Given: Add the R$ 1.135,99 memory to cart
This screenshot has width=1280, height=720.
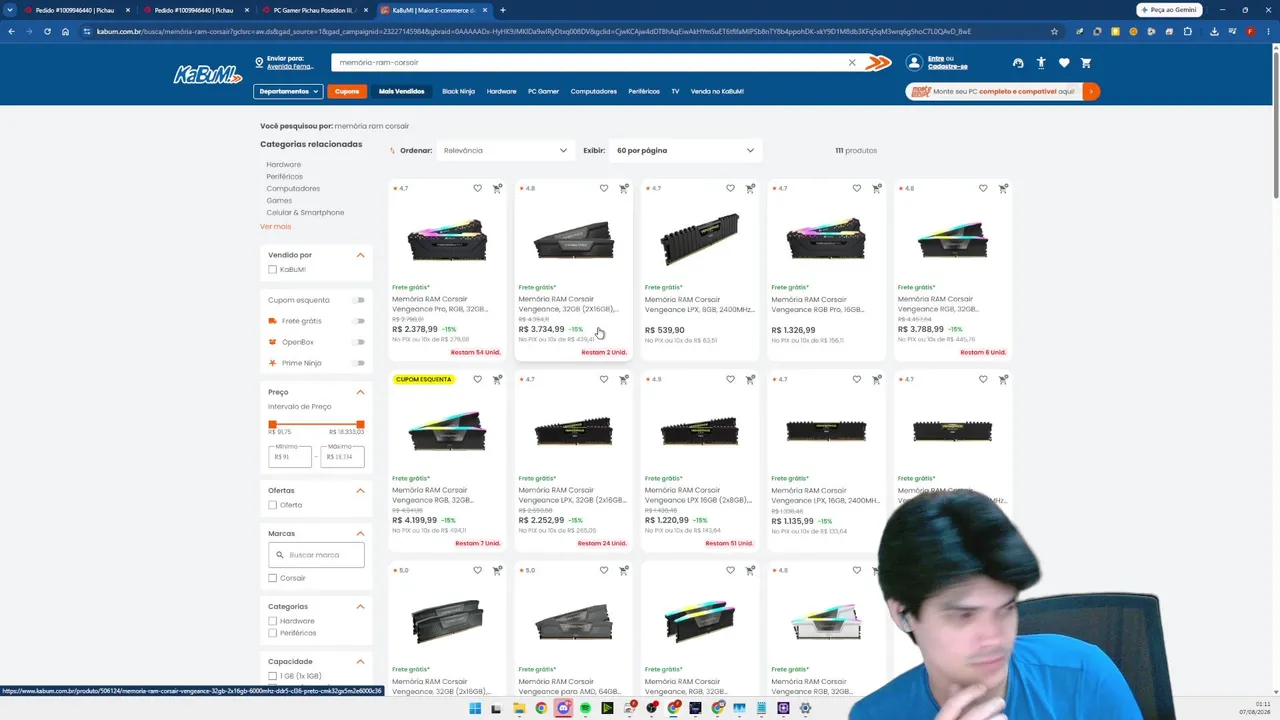Looking at the screenshot, I should coord(877,379).
